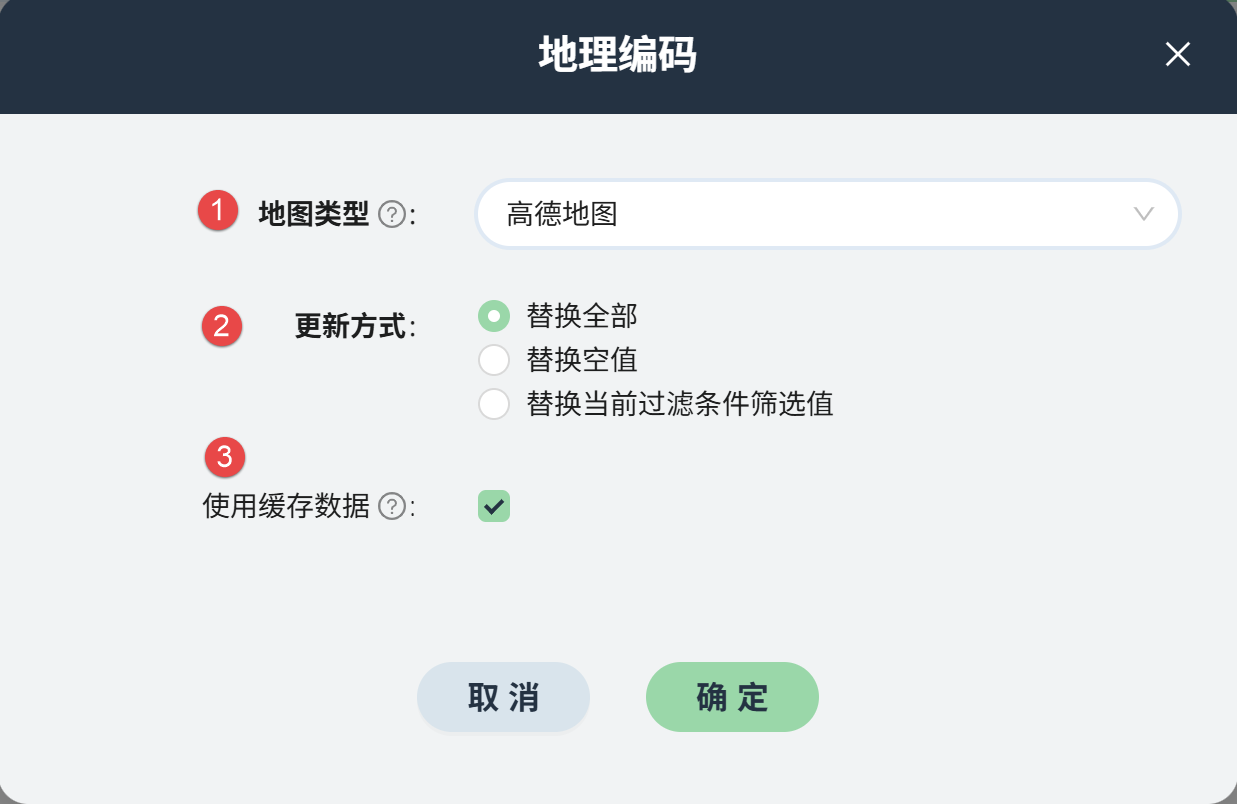Click the 替换空值 option label text
This screenshot has height=804, width=1237.
(582, 360)
